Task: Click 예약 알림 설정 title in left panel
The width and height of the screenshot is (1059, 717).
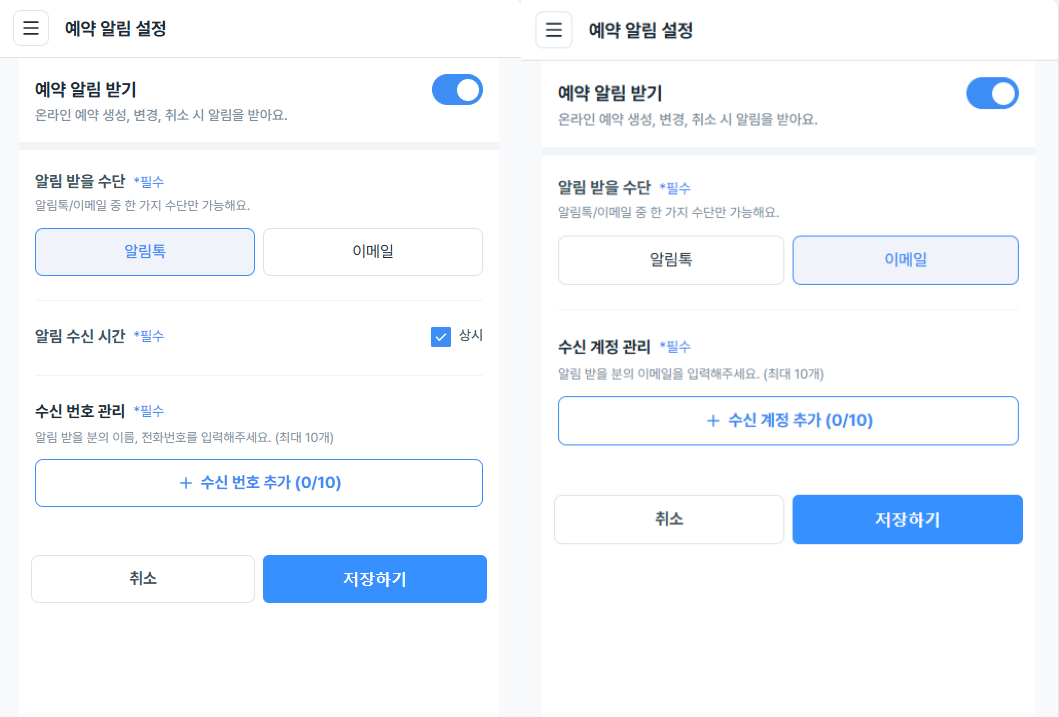Action: tap(115, 29)
